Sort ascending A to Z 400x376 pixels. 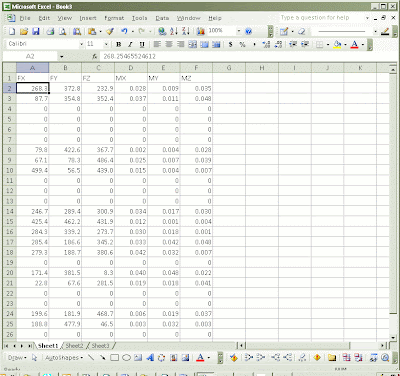click(174, 31)
